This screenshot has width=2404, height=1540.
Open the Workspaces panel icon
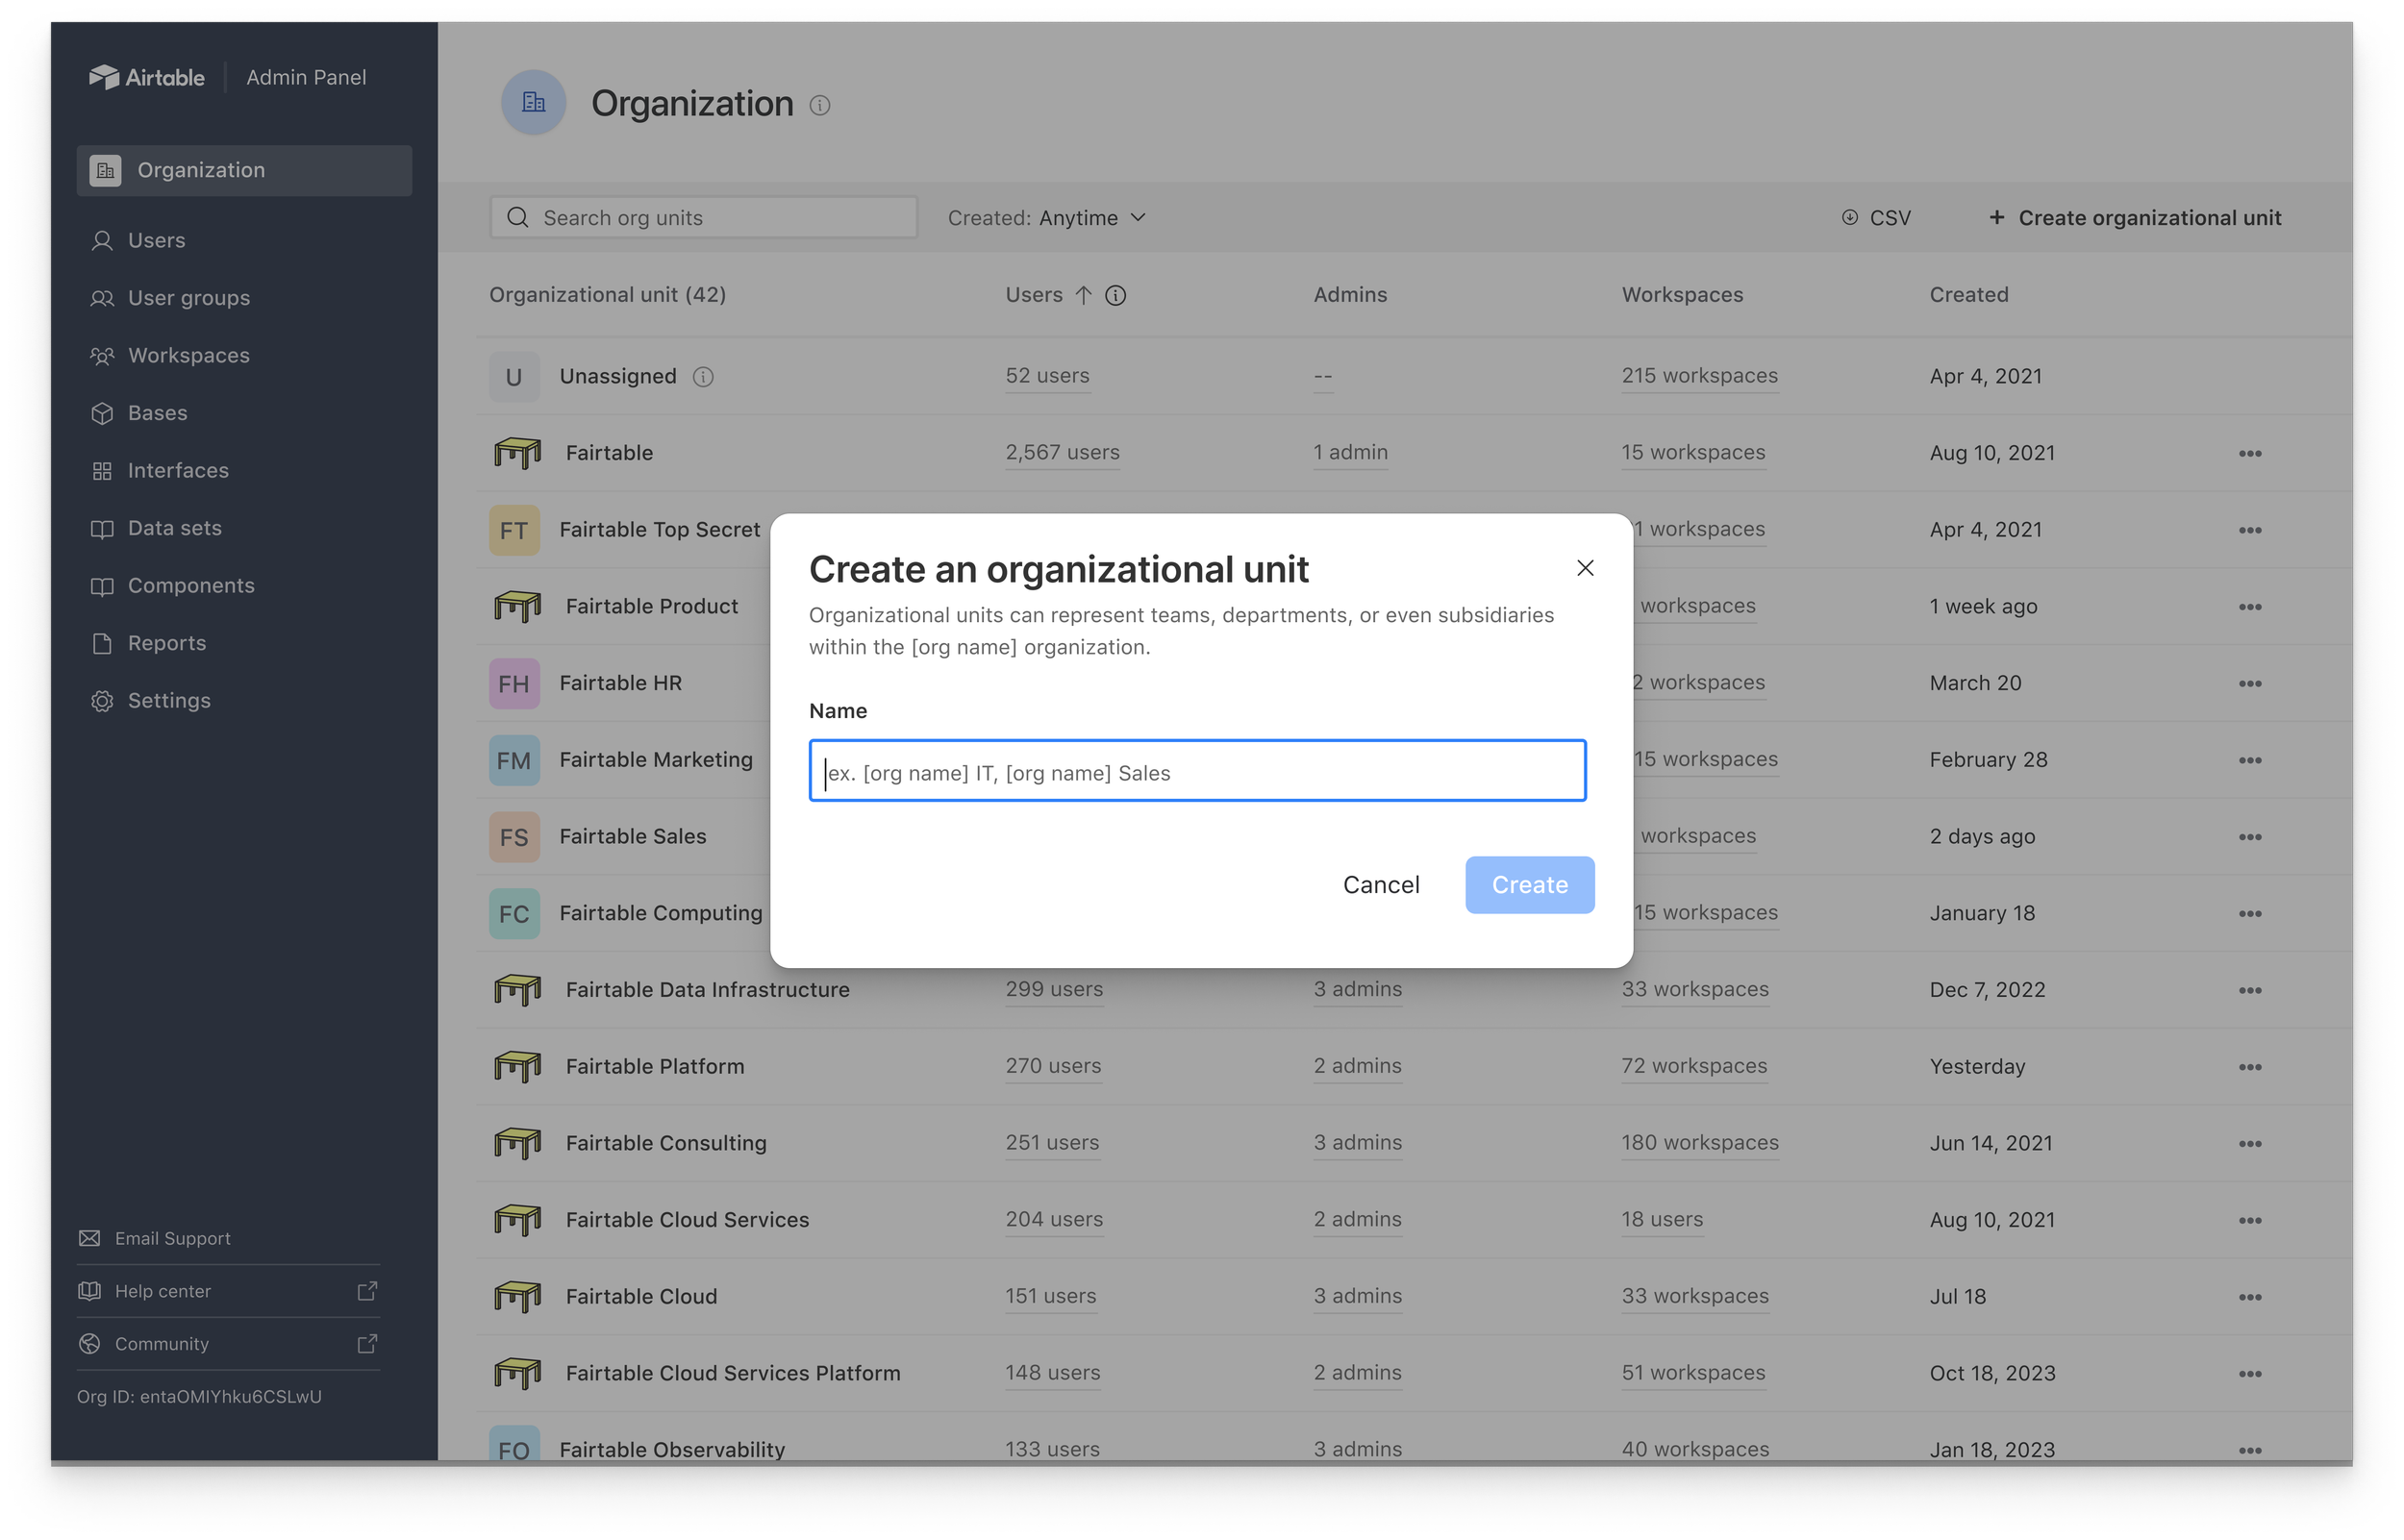point(103,356)
